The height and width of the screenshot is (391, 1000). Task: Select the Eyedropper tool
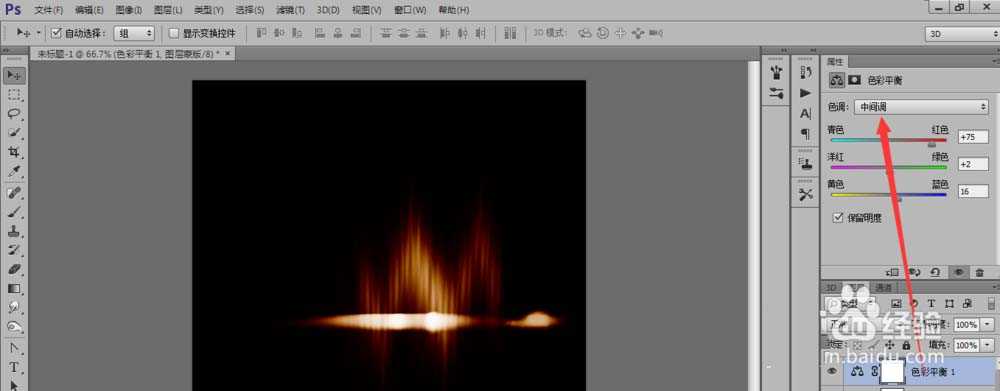coord(14,172)
